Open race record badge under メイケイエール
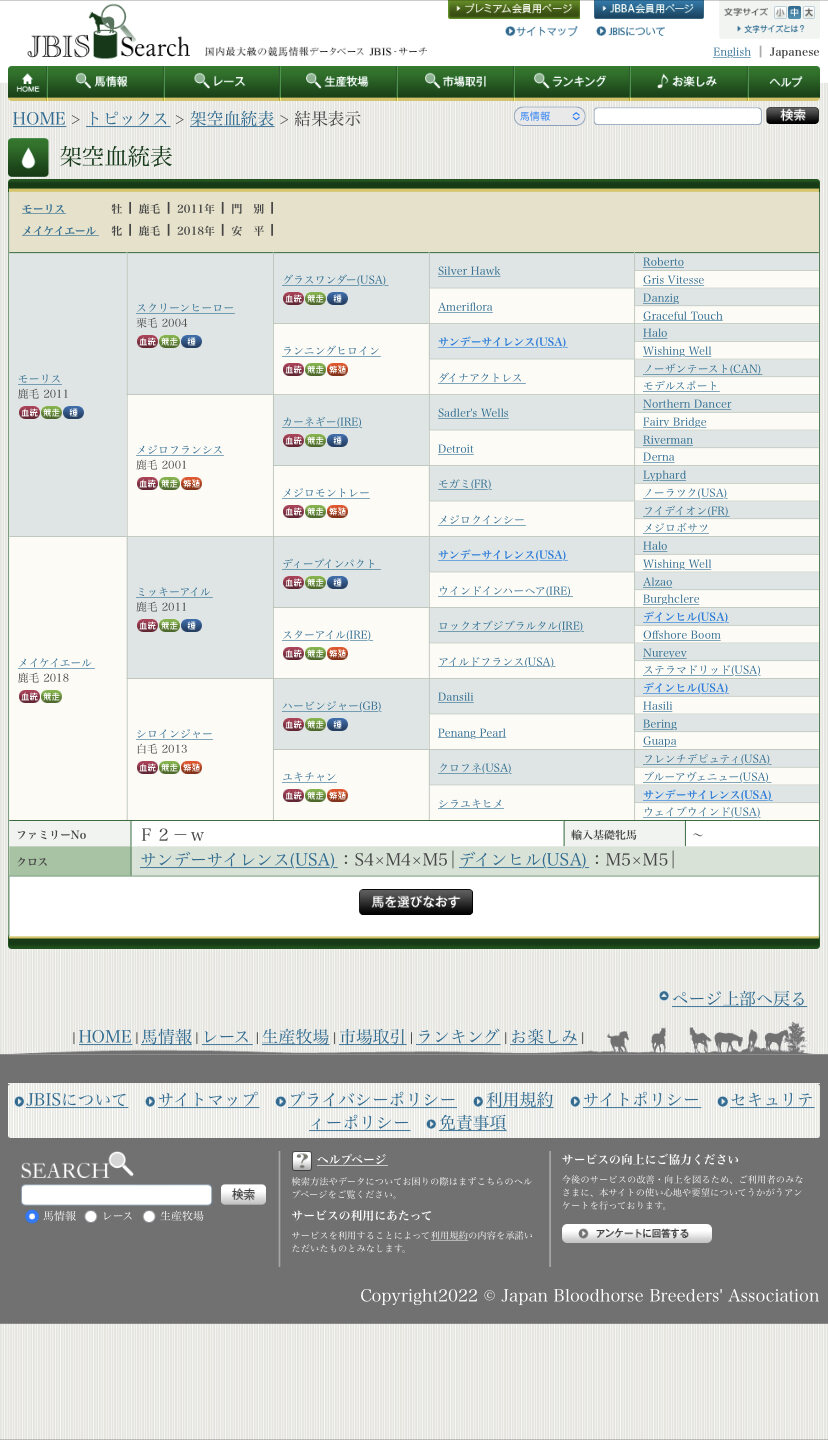The image size is (828, 1440). pos(50,697)
